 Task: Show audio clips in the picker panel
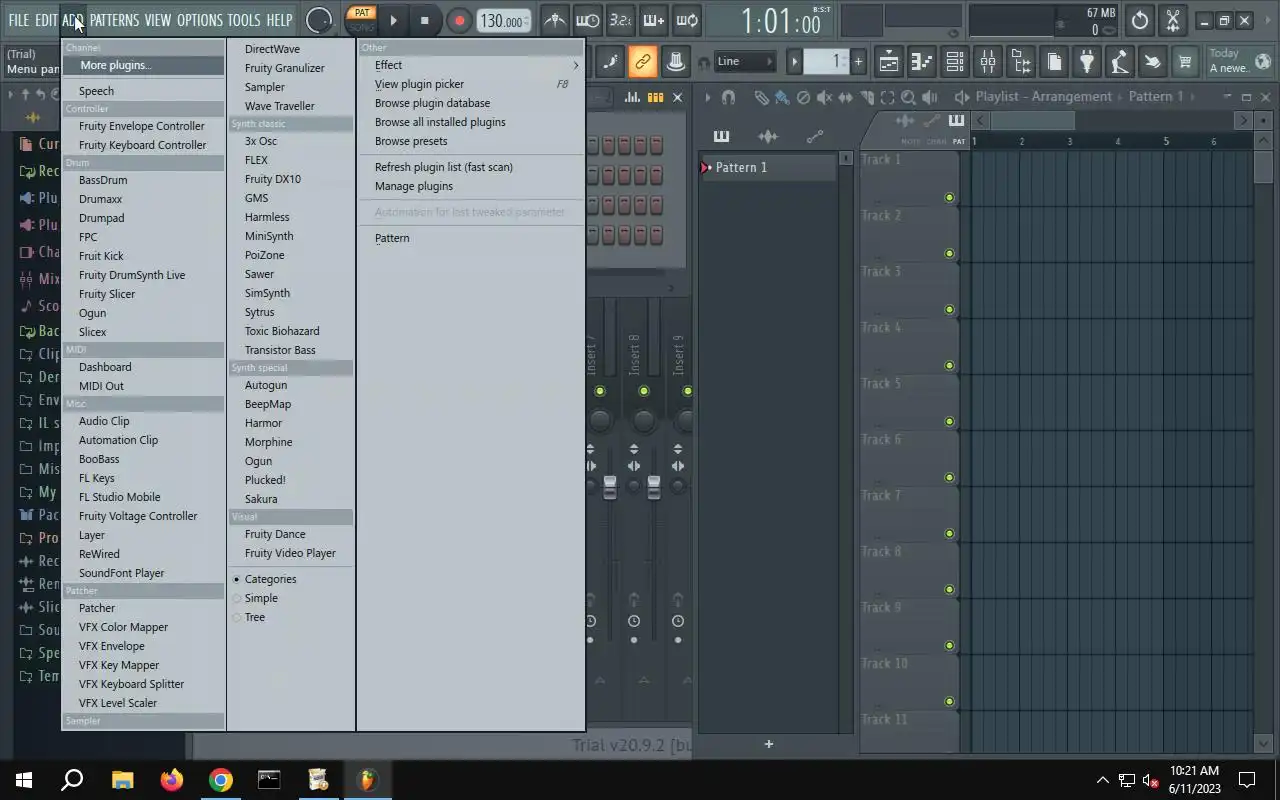click(x=768, y=136)
